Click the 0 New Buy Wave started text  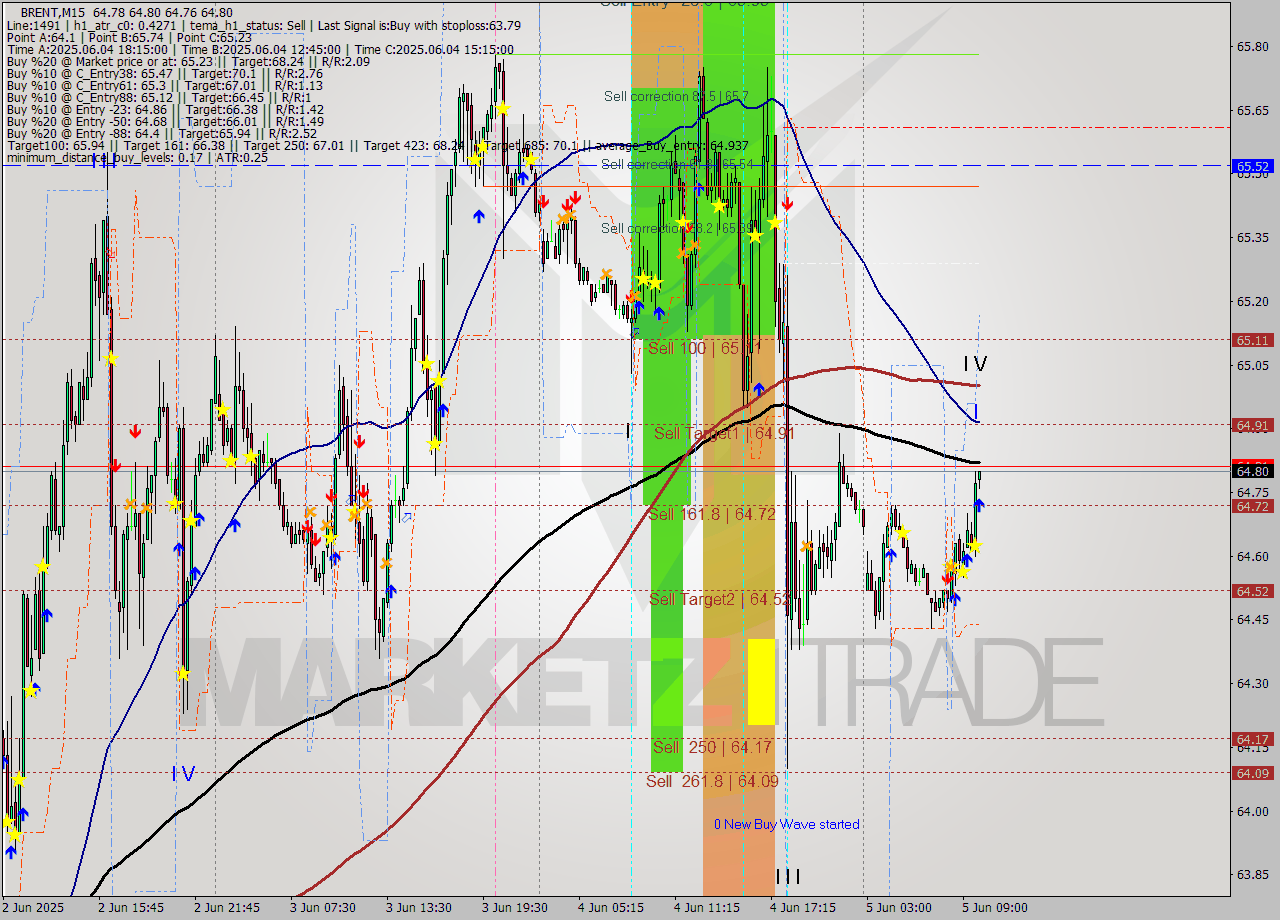pyautogui.click(x=786, y=824)
